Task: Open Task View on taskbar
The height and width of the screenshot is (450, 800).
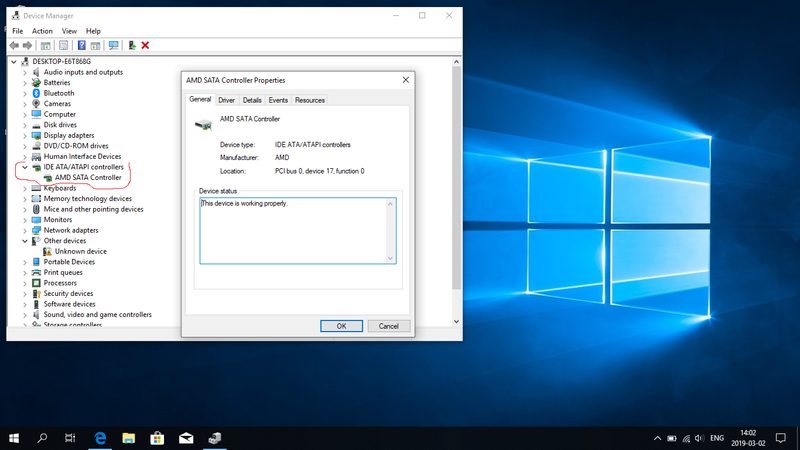Action: (70, 438)
